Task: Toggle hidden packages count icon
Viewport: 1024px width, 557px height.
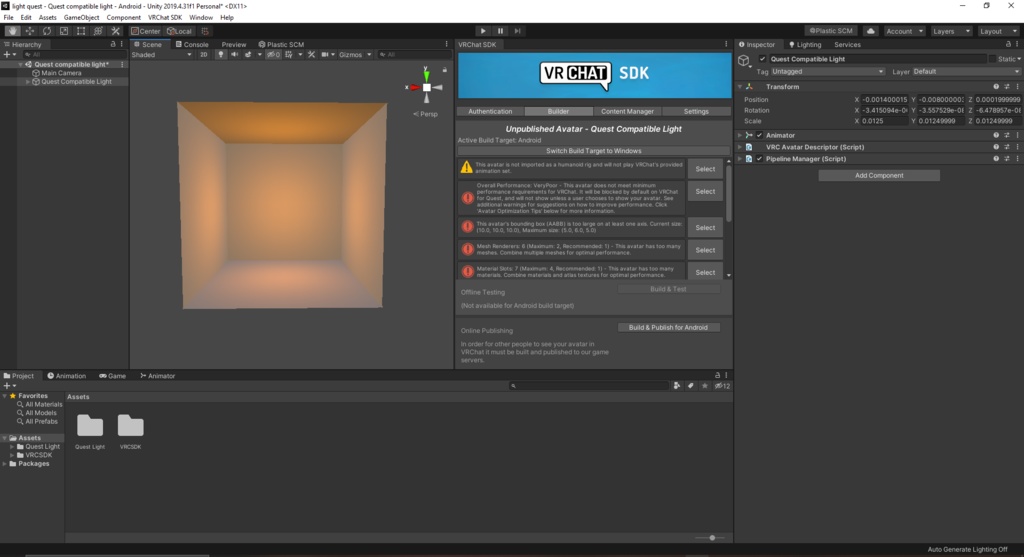Action: [x=722, y=386]
